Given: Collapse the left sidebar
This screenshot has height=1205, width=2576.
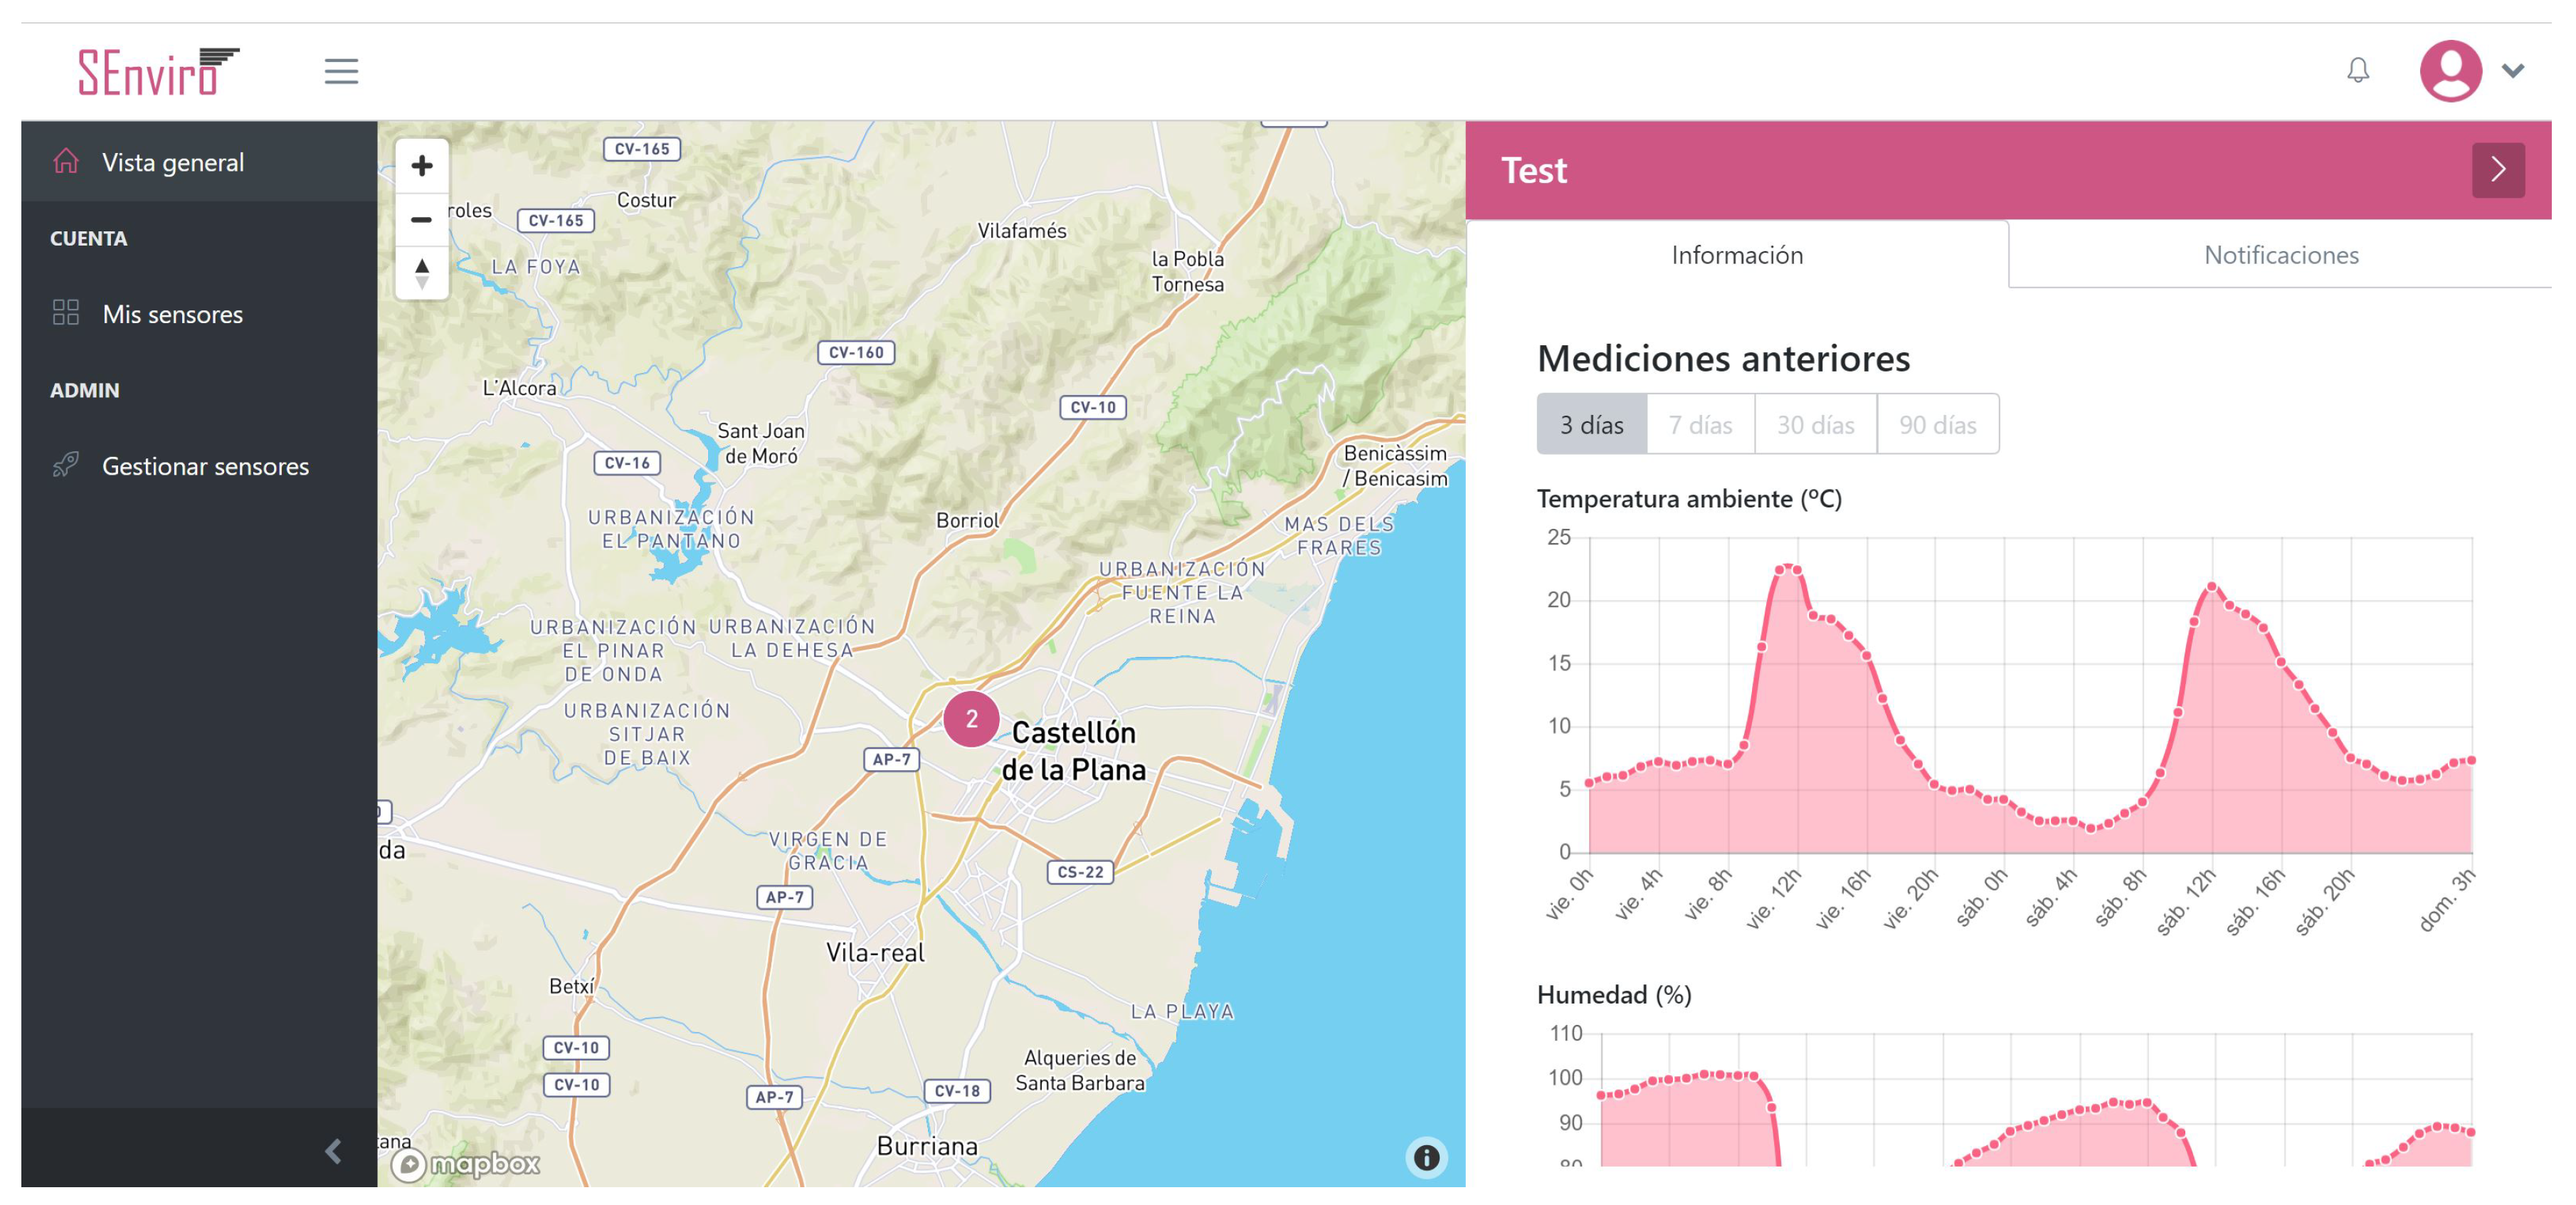Looking at the screenshot, I should 333,1151.
